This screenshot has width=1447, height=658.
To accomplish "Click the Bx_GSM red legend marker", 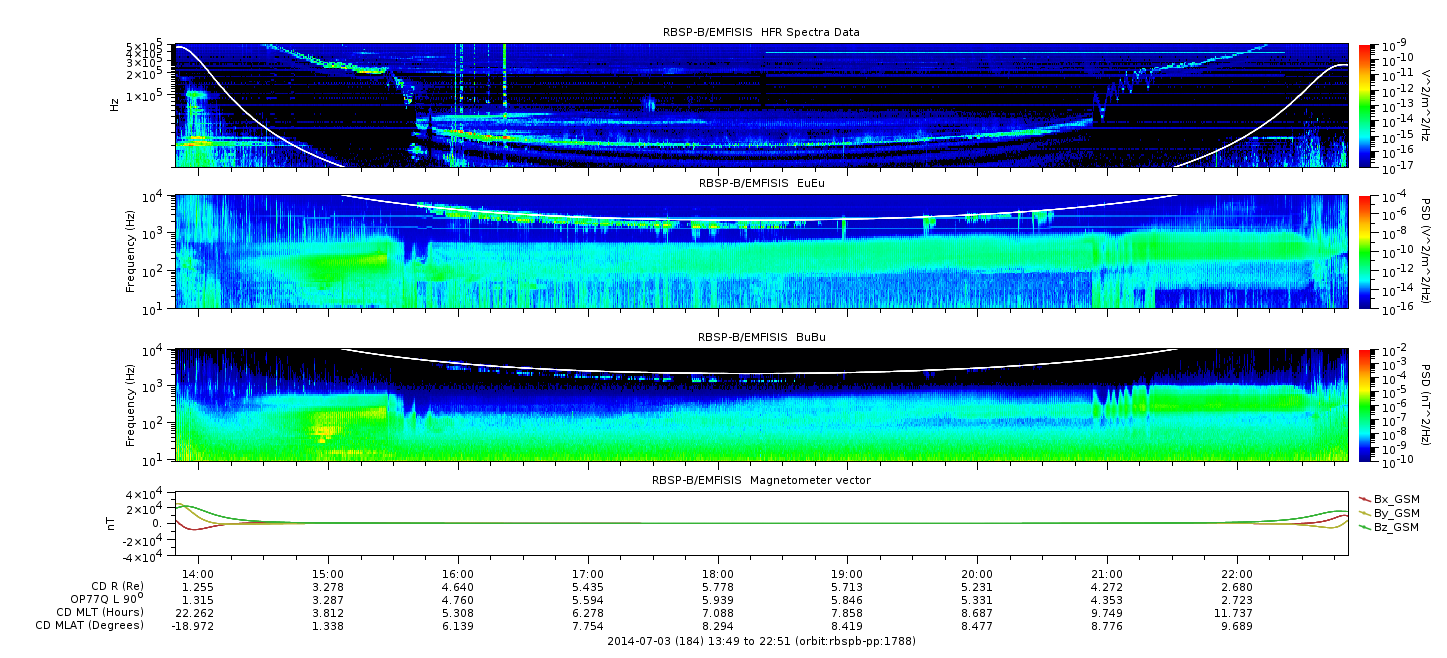I will (x=1364, y=498).
